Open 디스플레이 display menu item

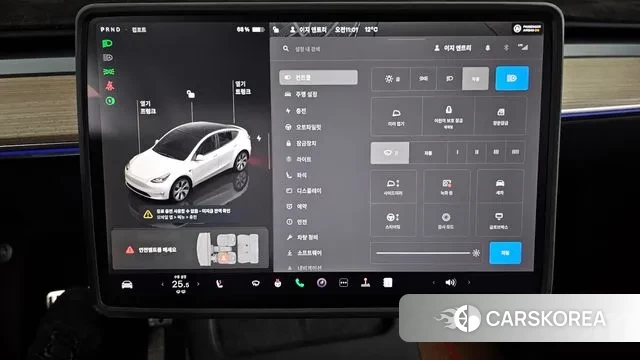click(x=304, y=191)
